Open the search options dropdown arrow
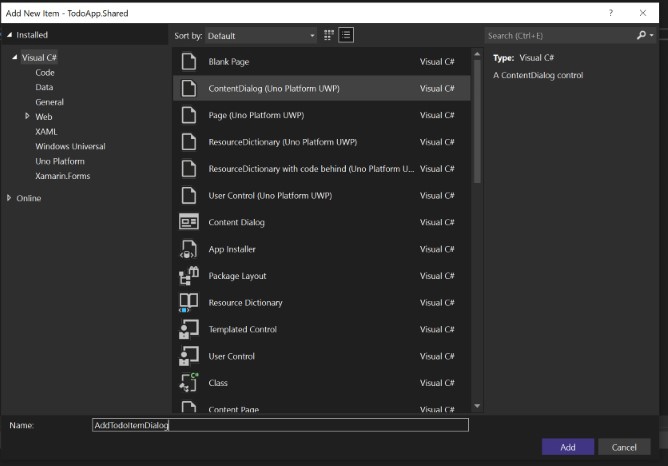The image size is (668, 466). 651,35
